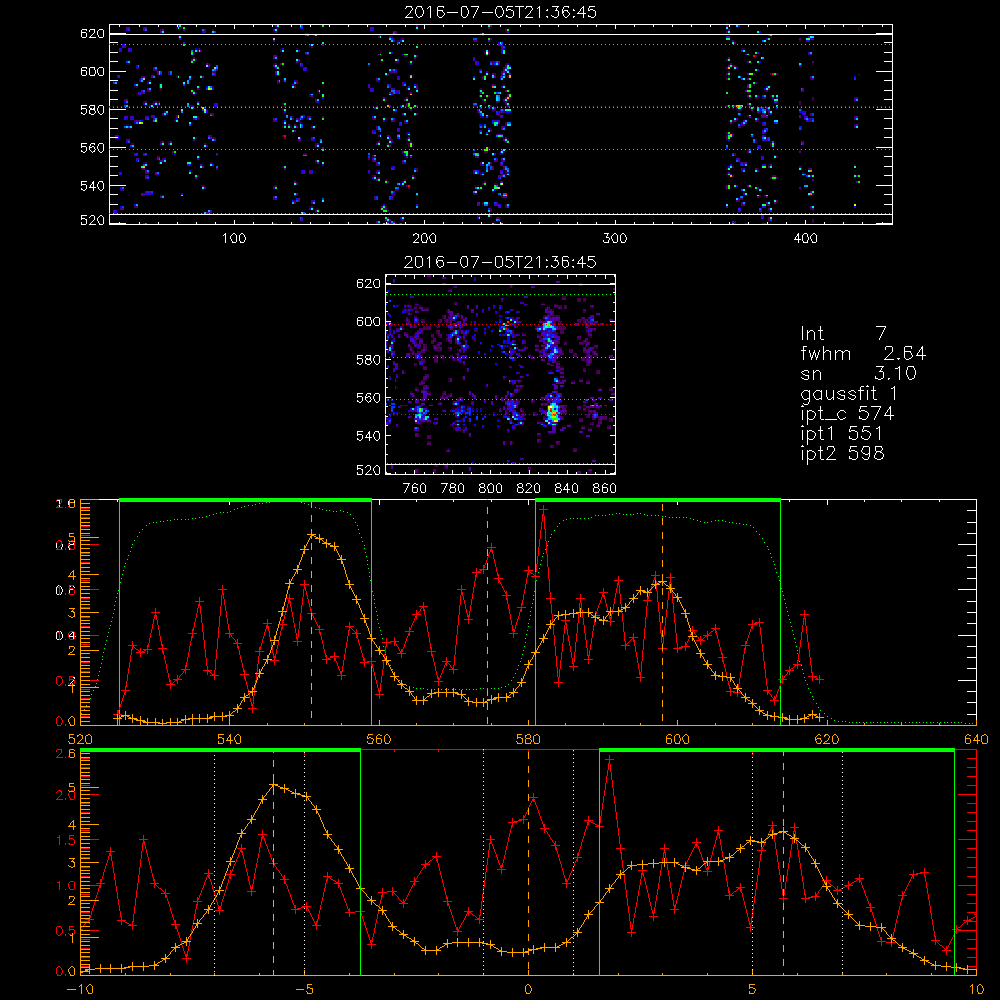The height and width of the screenshot is (1000, 1000).
Task: Click the 'ipt_c 574' readout
Action: [x=847, y=414]
